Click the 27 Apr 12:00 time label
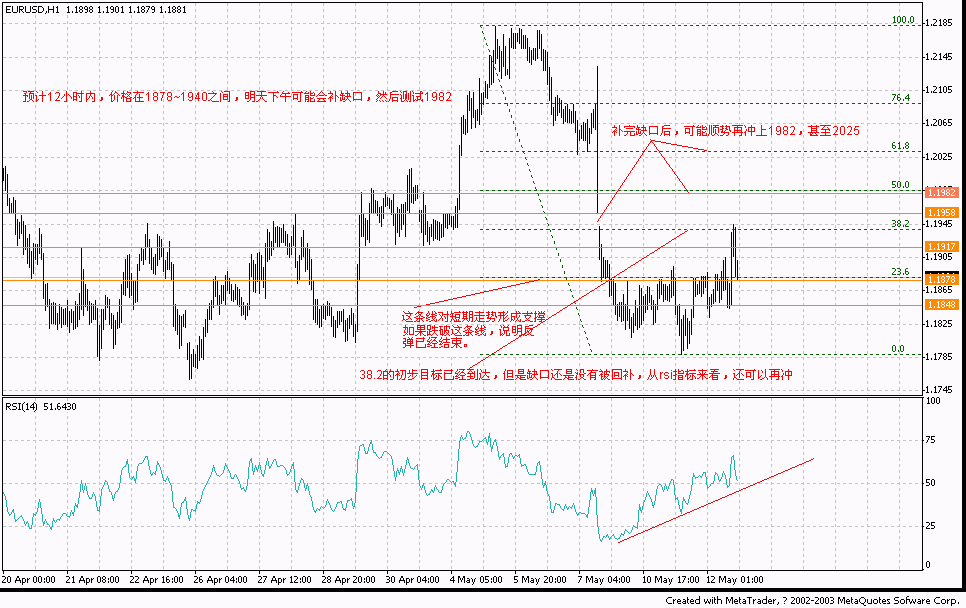This screenshot has height=608, width=966. tap(285, 580)
